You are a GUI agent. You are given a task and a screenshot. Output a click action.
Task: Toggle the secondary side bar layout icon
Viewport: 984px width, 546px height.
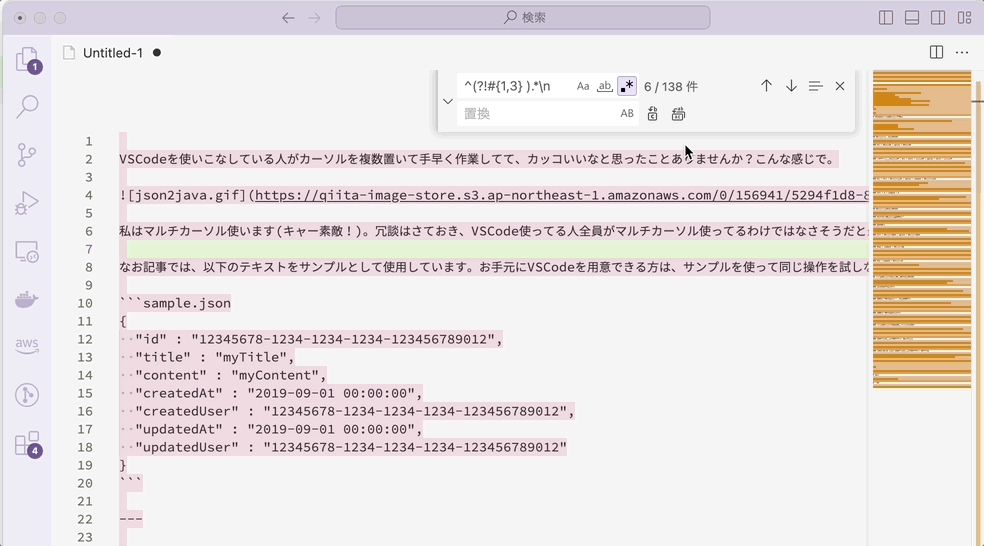coord(938,18)
